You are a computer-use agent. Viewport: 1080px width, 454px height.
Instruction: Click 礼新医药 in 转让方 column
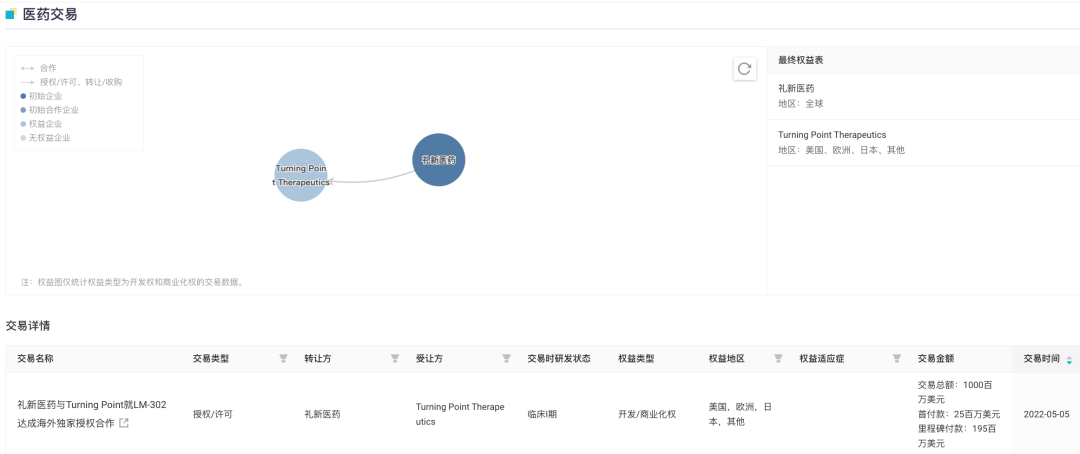(322, 414)
